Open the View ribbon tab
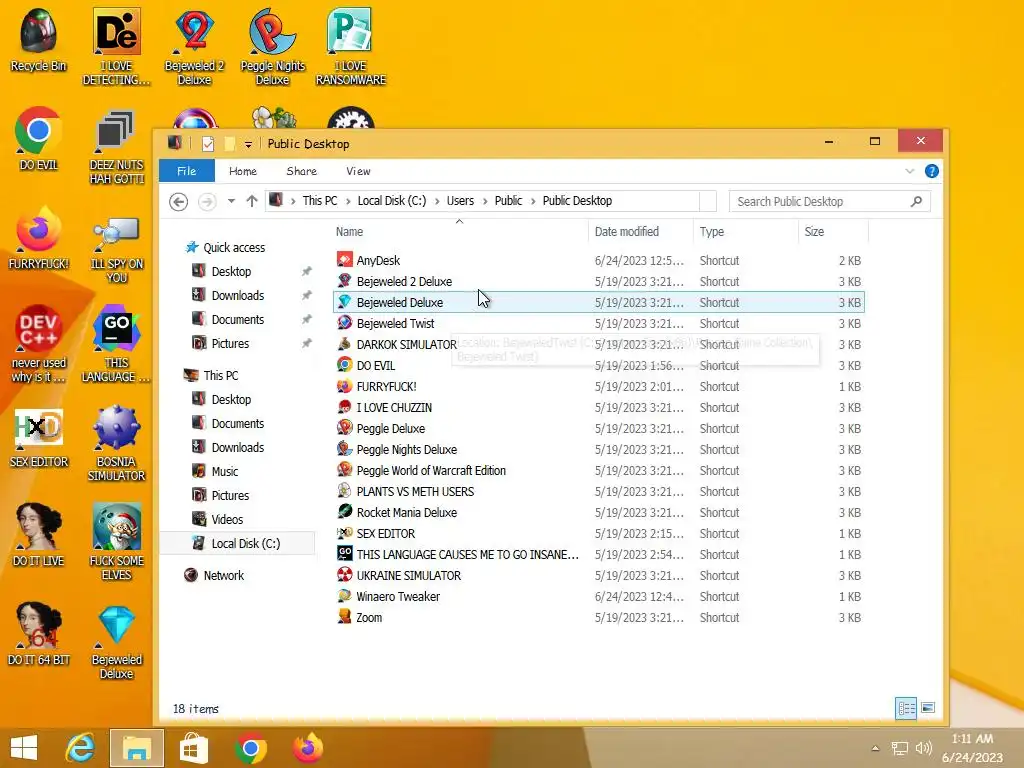The width and height of the screenshot is (1024, 768). click(359, 171)
